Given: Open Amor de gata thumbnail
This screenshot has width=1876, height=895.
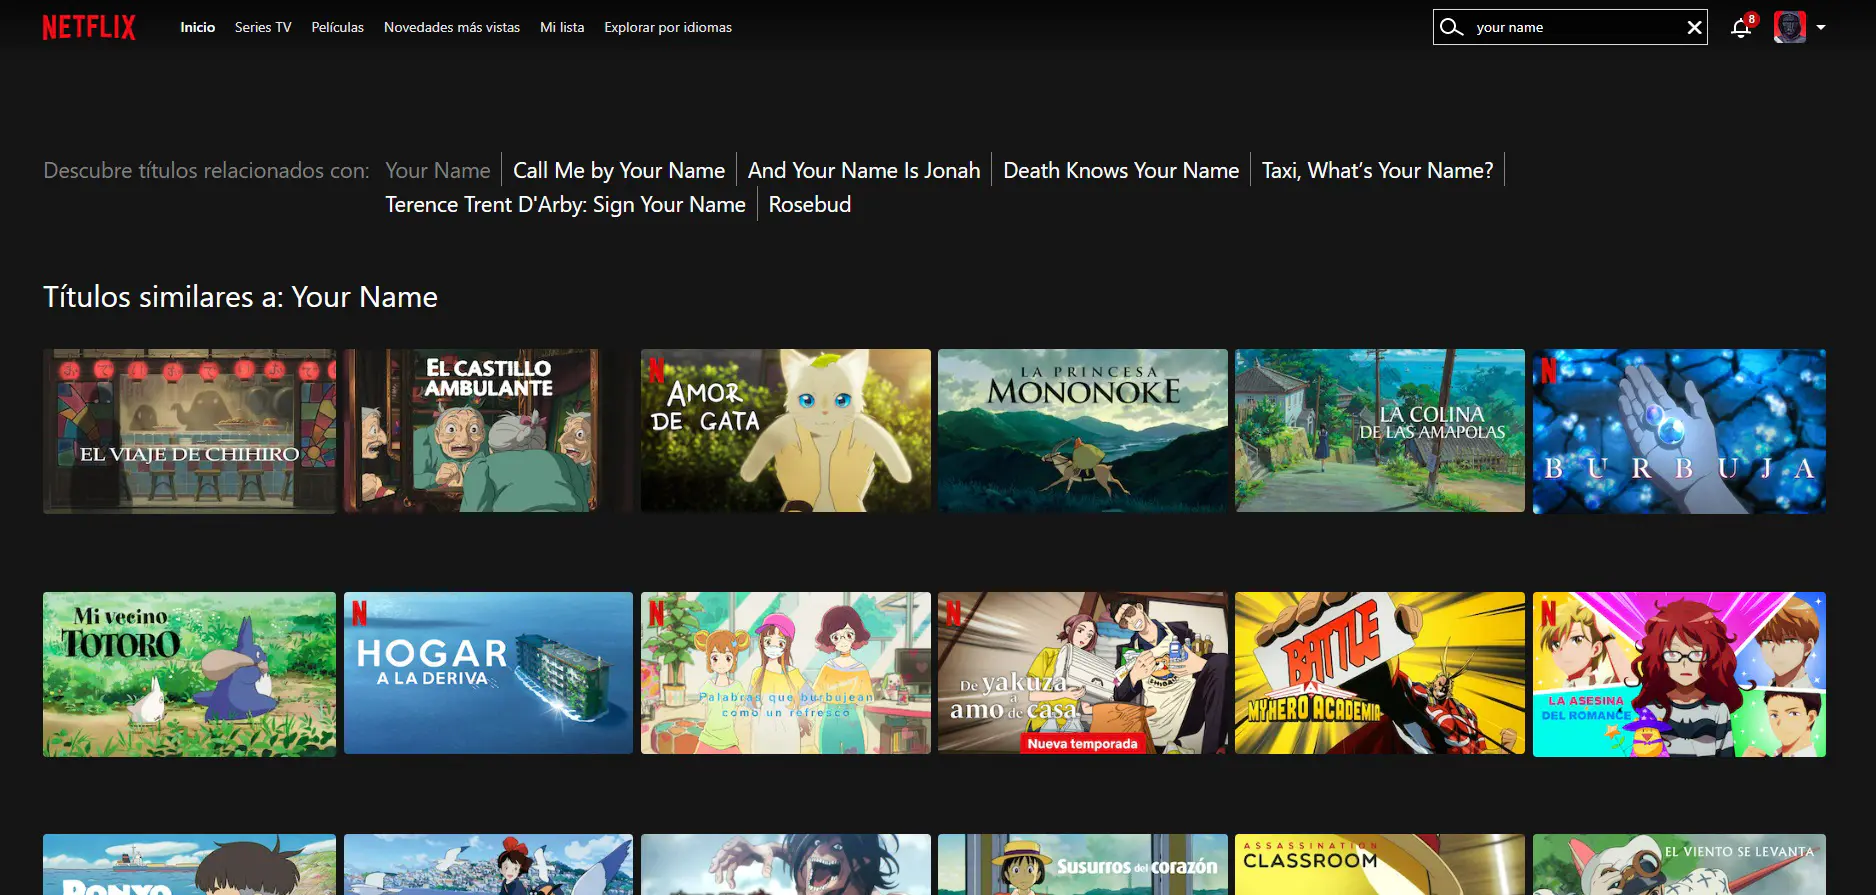Looking at the screenshot, I should (x=786, y=431).
